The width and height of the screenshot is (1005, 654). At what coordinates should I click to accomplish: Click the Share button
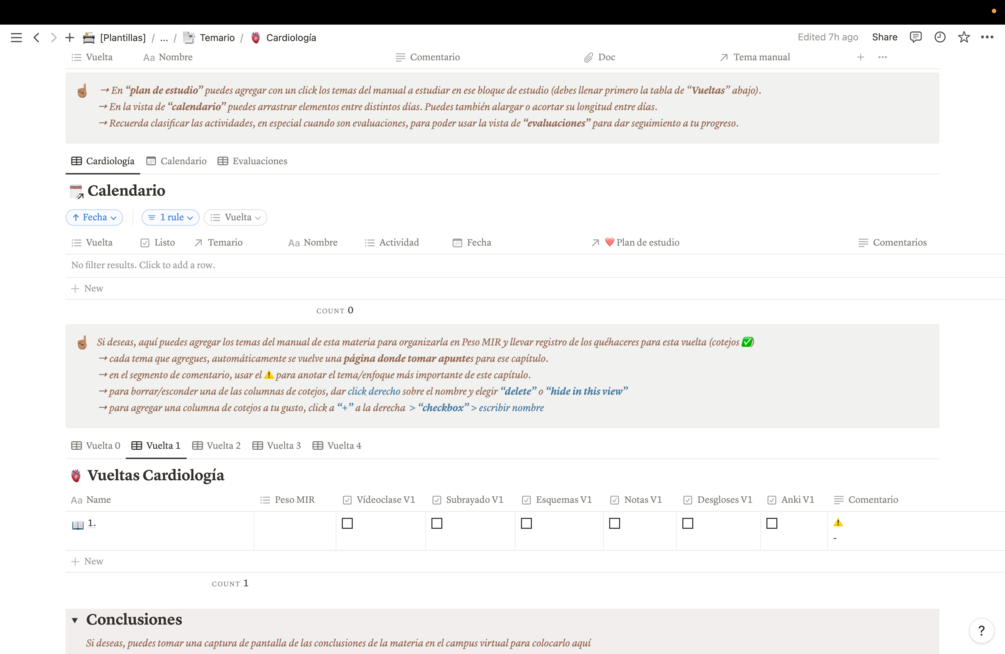coord(885,37)
